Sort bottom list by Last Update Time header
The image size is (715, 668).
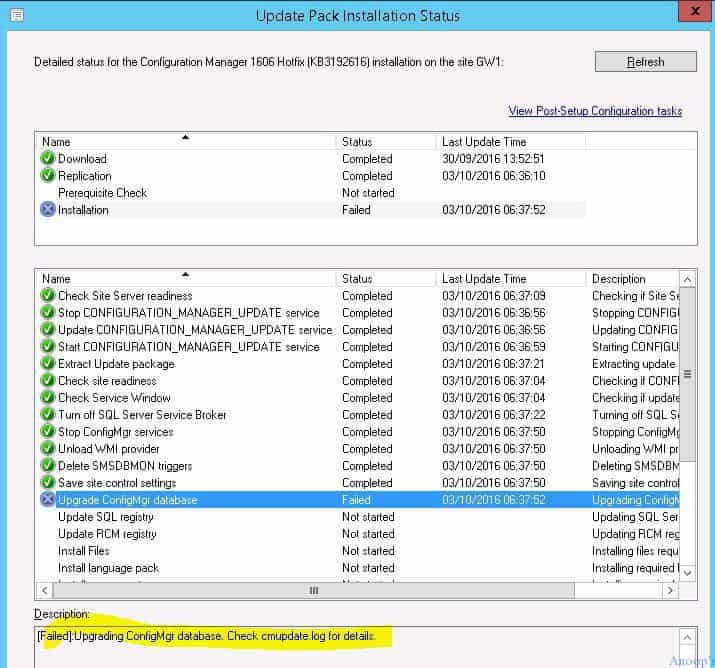511,278
